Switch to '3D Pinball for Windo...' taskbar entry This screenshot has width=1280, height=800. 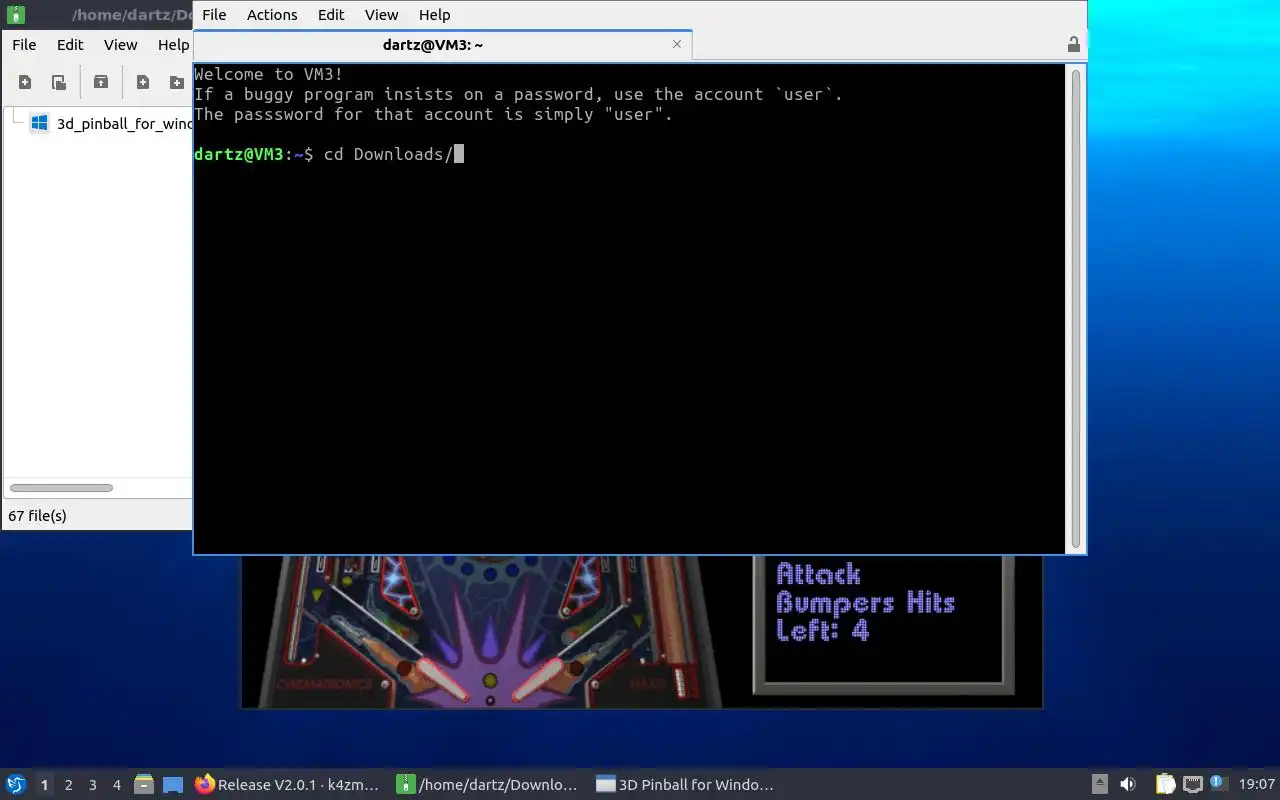(x=685, y=785)
